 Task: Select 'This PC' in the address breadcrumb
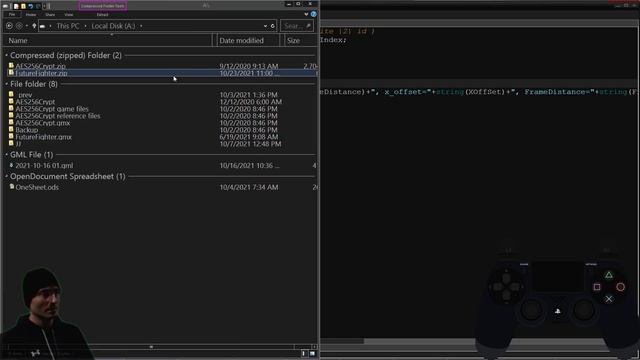tap(68, 26)
